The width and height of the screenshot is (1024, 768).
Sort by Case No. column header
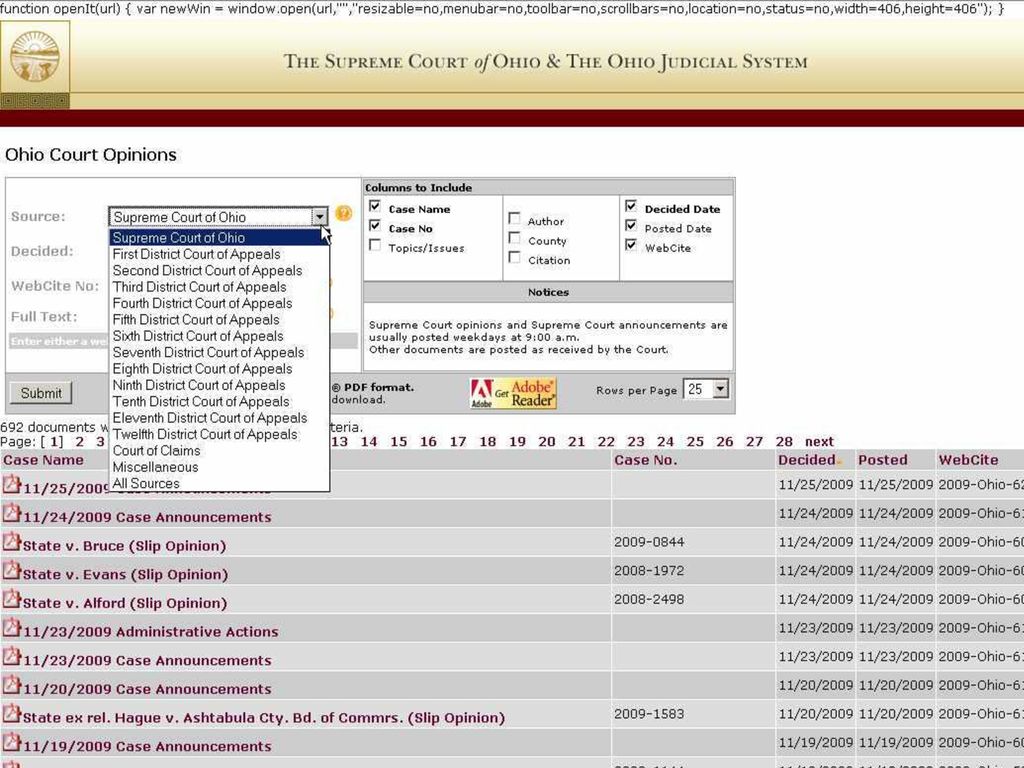(x=645, y=460)
